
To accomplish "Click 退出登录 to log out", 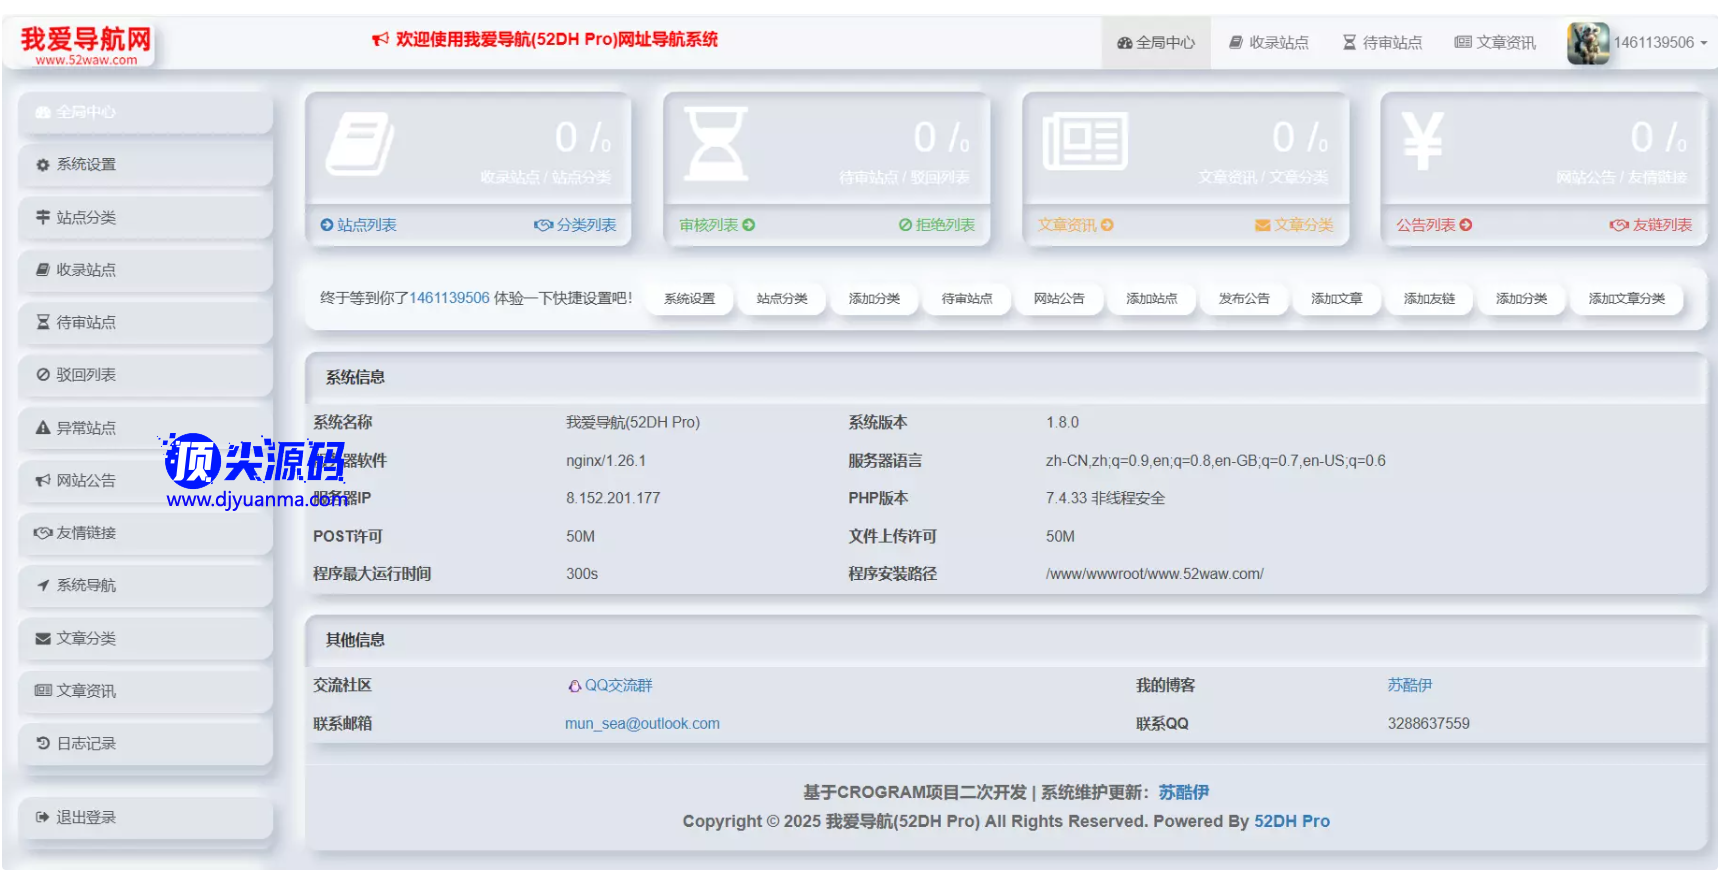I will tap(86, 818).
